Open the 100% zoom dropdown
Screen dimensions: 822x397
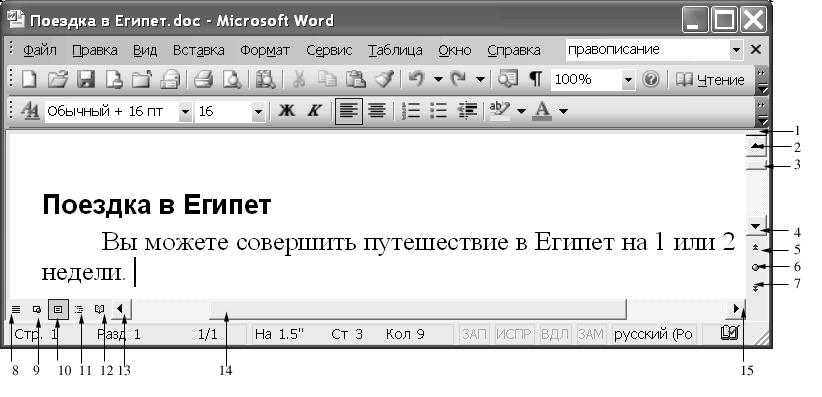pyautogui.click(x=628, y=80)
